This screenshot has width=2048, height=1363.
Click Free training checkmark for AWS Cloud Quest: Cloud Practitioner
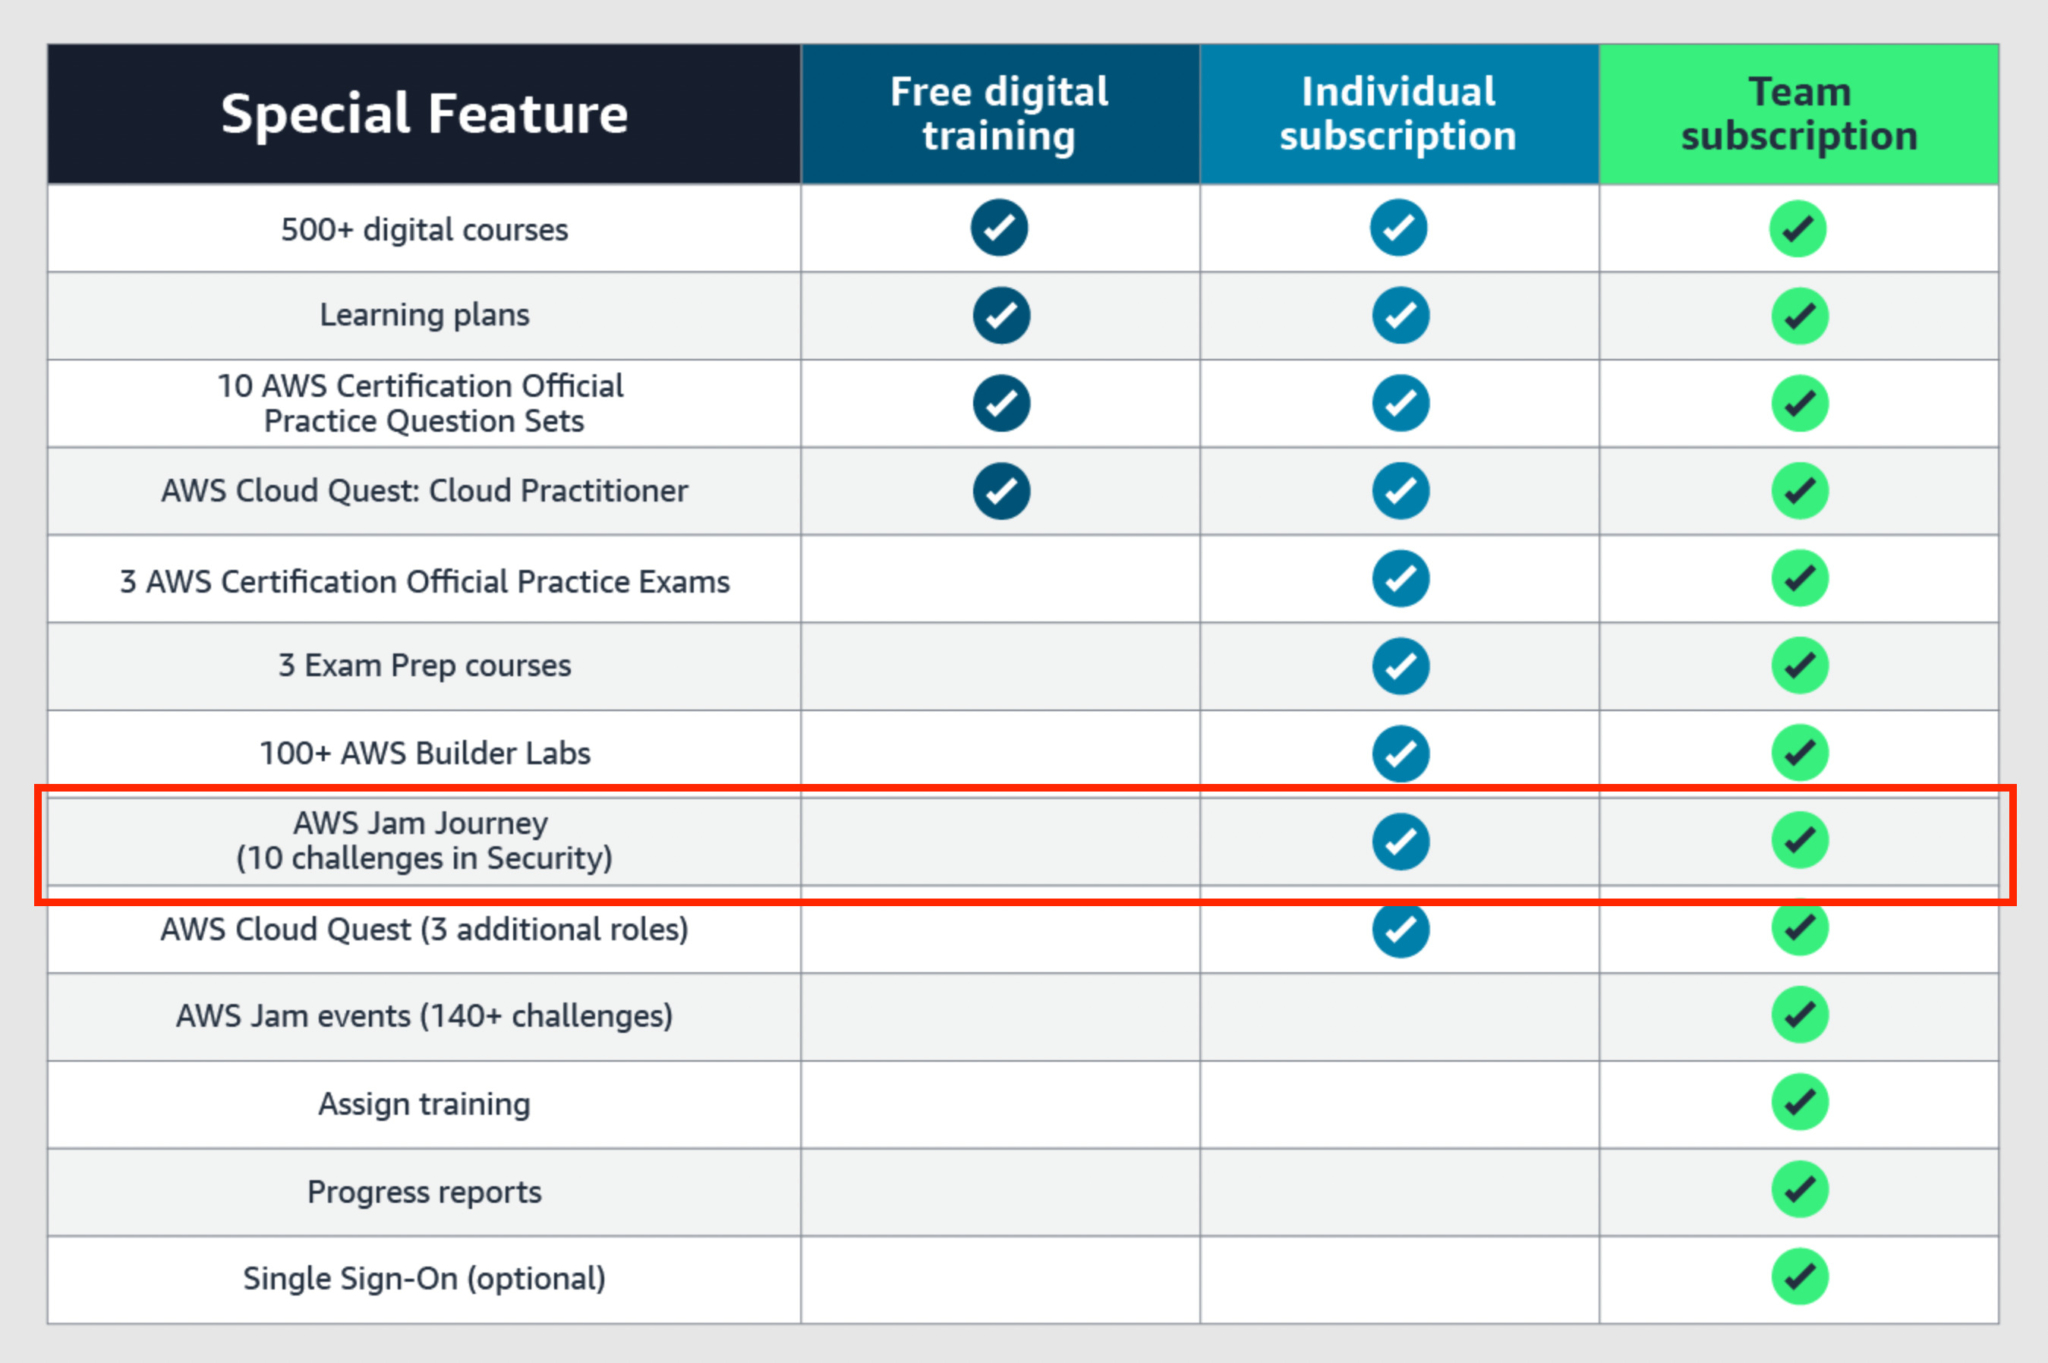tap(1001, 491)
